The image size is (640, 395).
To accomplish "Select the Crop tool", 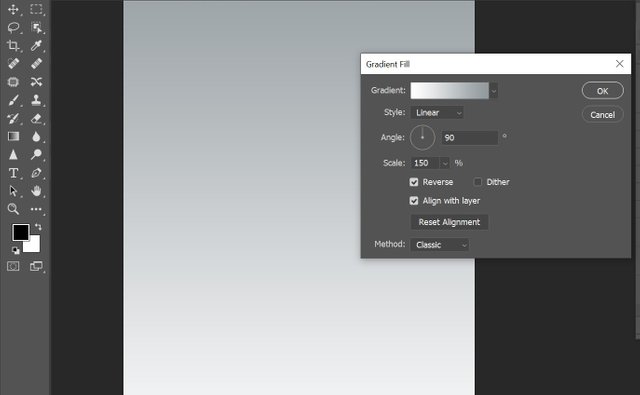I will [13, 45].
